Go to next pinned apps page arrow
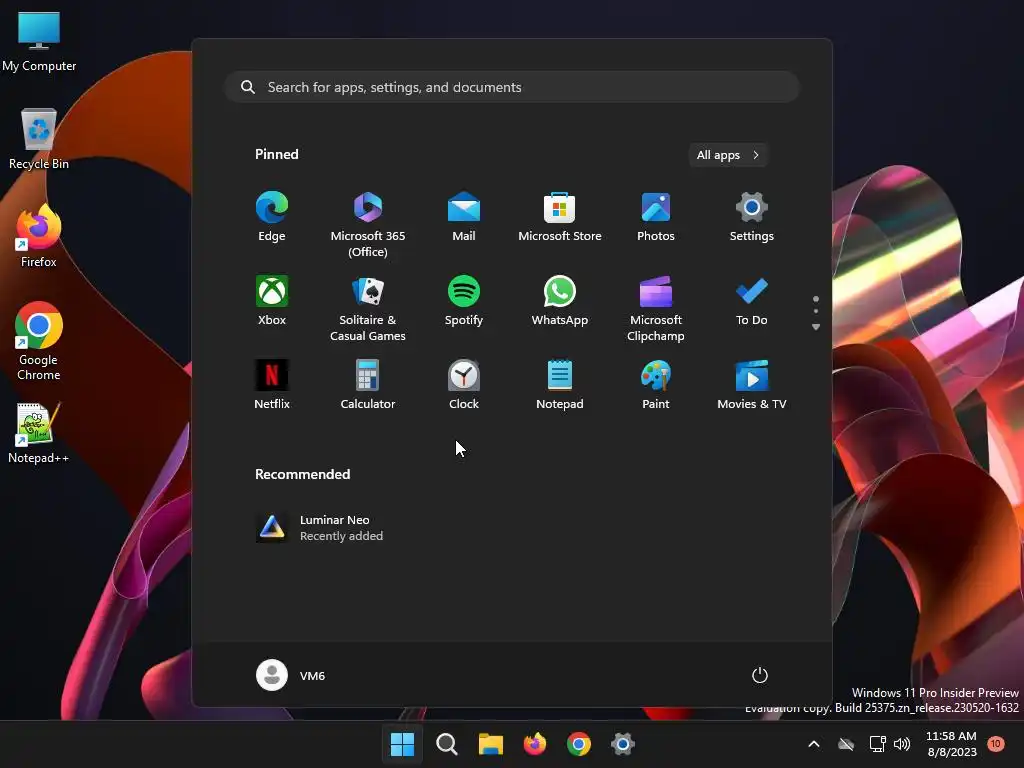This screenshot has height=768, width=1024. 816,327
